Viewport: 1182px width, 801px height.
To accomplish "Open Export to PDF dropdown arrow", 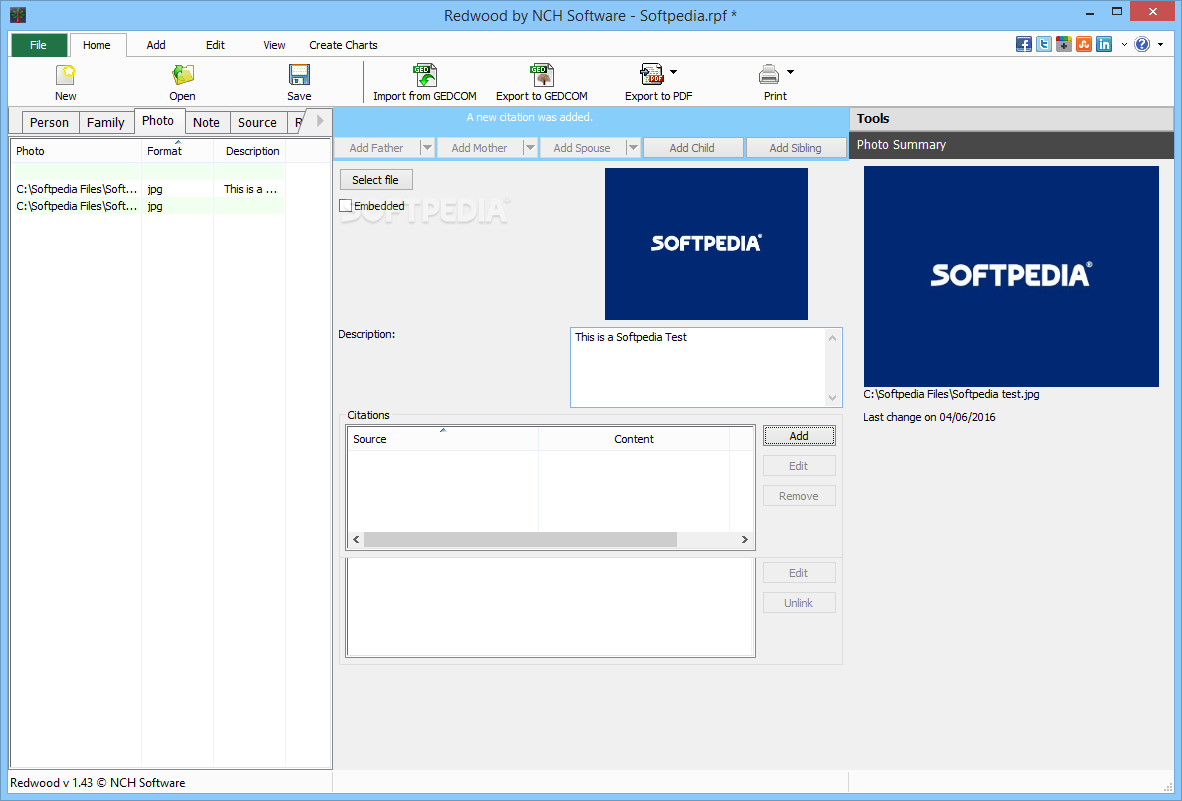I will (674, 72).
